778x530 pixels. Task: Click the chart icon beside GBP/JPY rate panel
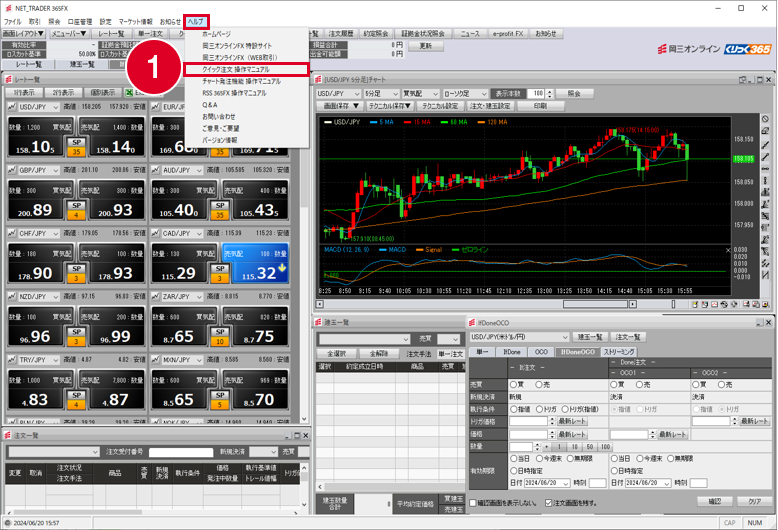(12, 170)
